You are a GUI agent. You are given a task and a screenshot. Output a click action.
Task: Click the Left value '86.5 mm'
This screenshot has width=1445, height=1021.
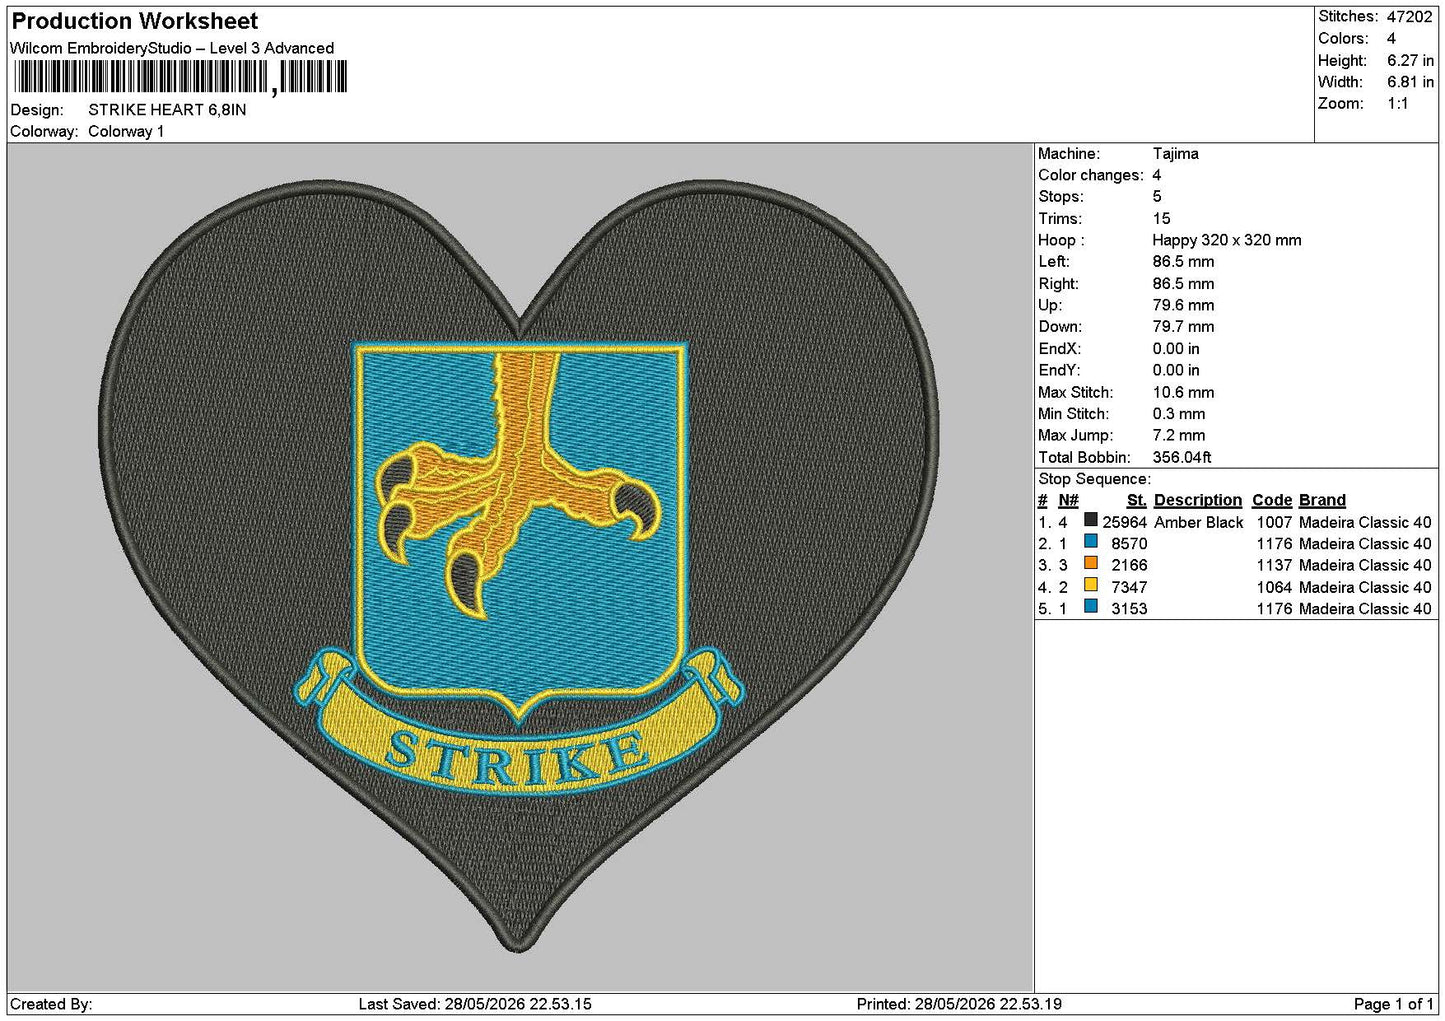click(1183, 262)
